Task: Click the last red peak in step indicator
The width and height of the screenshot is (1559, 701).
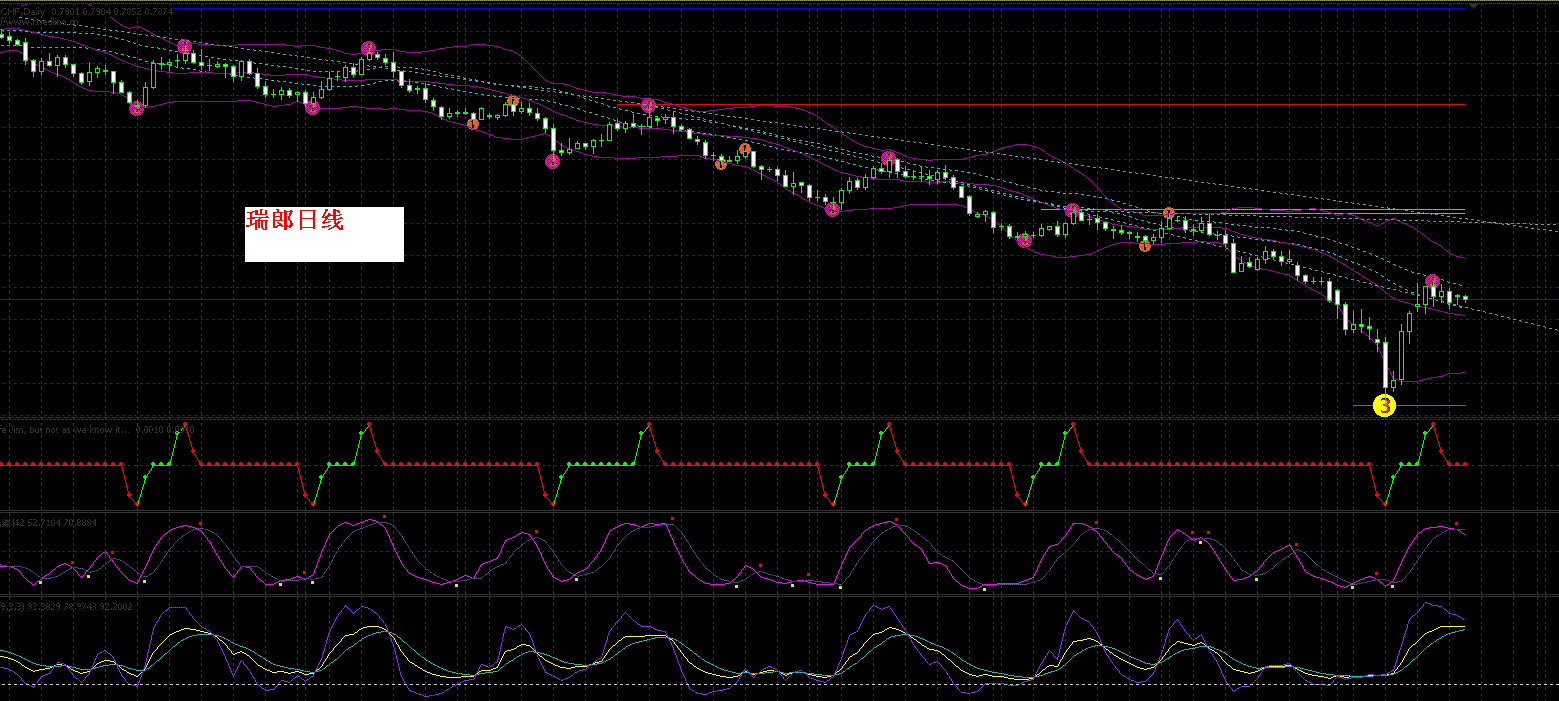Action: (1431, 425)
